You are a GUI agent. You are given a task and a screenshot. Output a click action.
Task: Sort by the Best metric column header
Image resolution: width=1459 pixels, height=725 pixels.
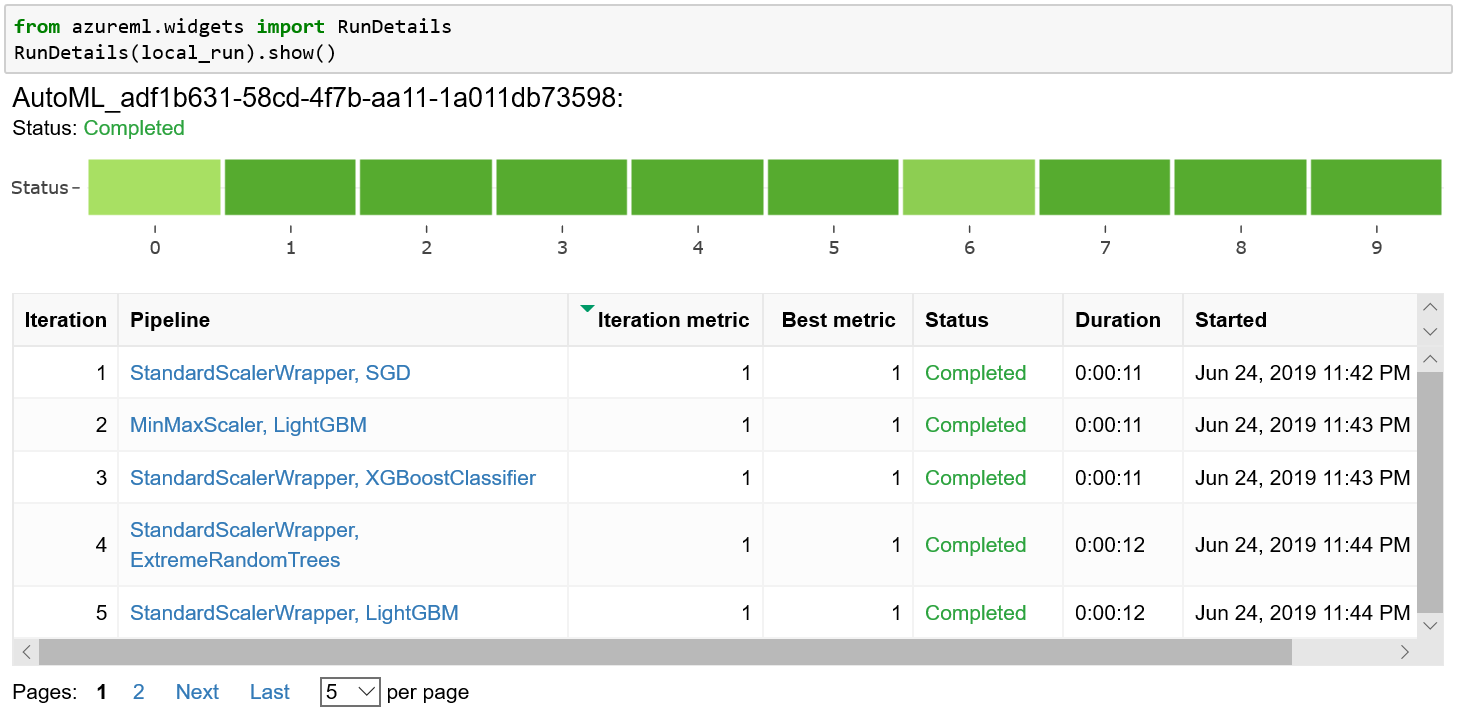838,320
